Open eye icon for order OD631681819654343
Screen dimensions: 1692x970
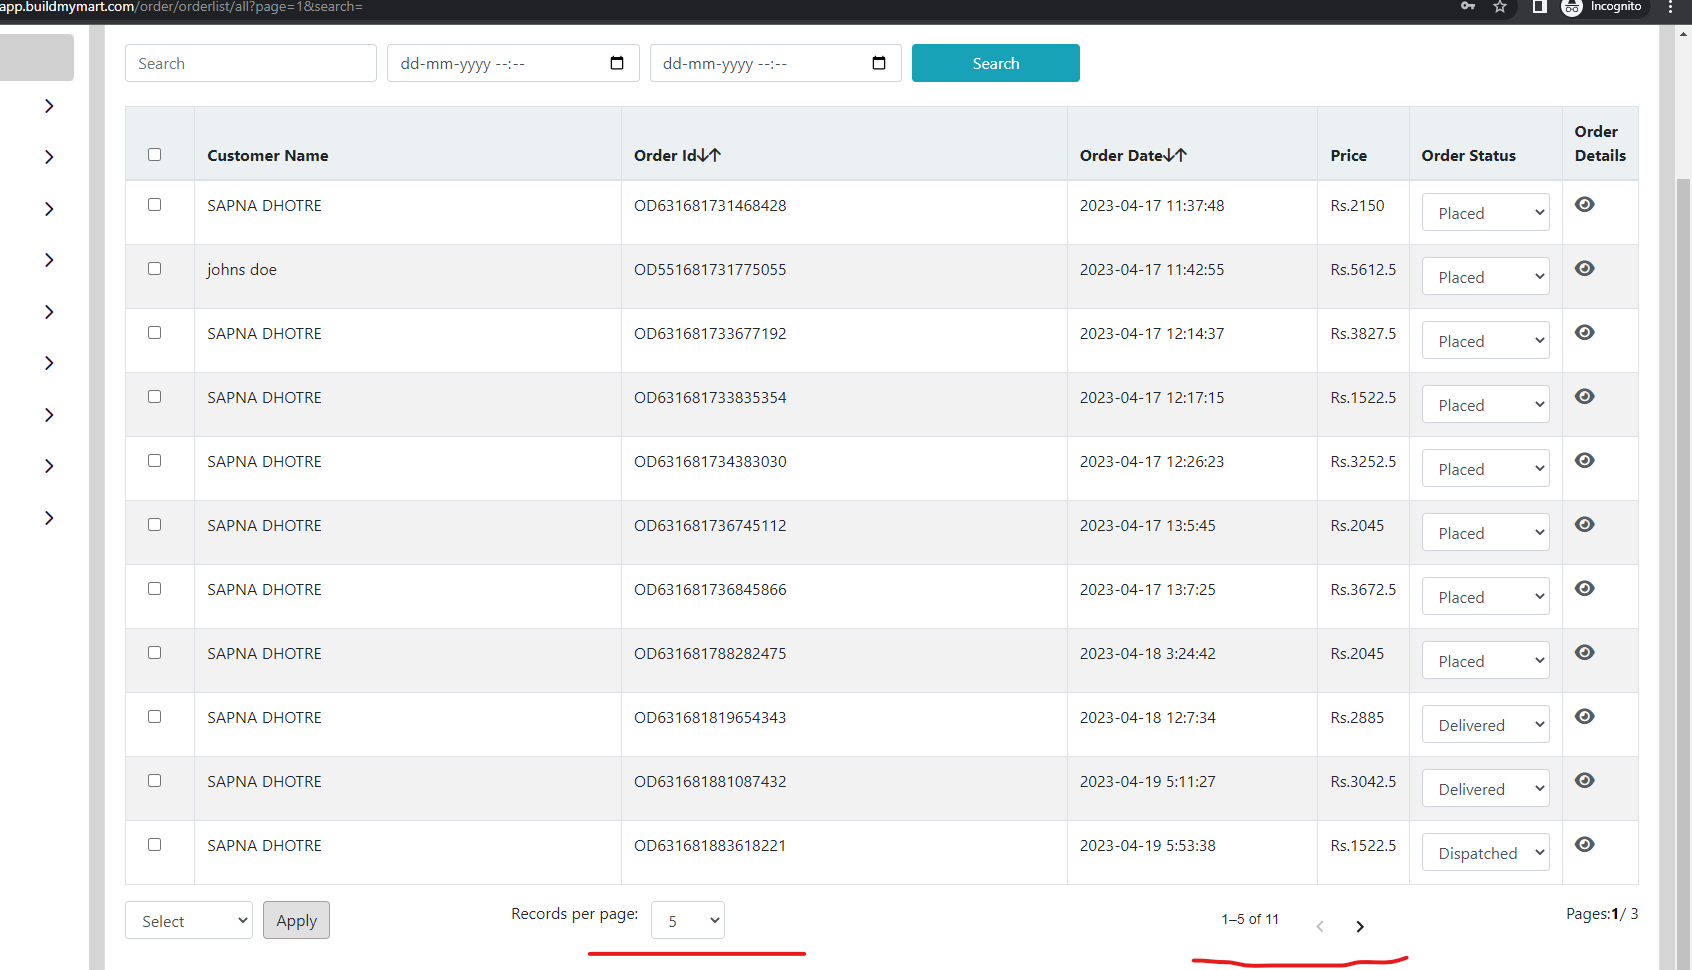click(x=1584, y=716)
